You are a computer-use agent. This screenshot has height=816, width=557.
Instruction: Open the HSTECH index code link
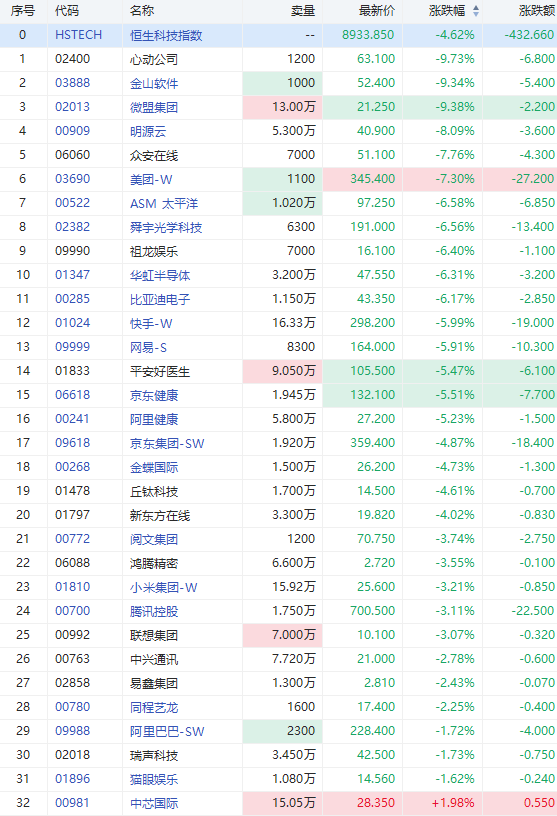pyautogui.click(x=79, y=35)
